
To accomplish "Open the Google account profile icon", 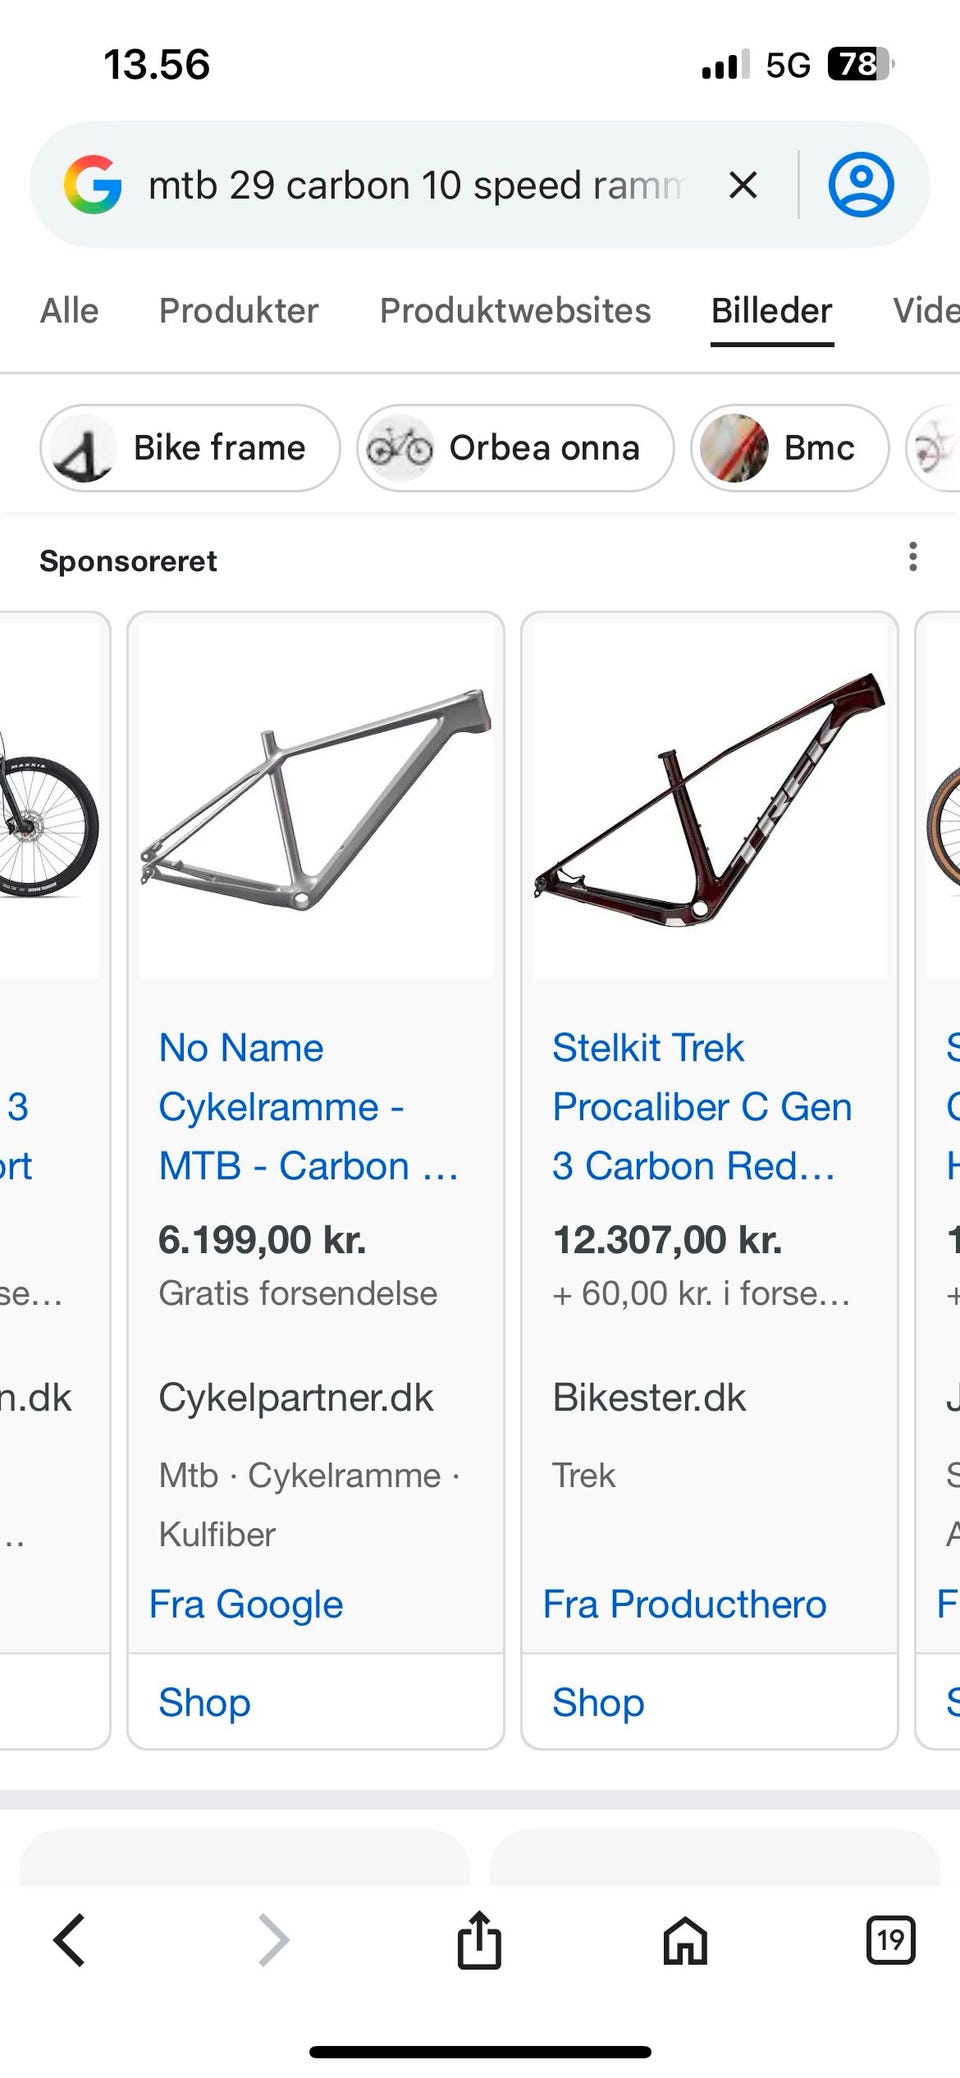I will [860, 185].
